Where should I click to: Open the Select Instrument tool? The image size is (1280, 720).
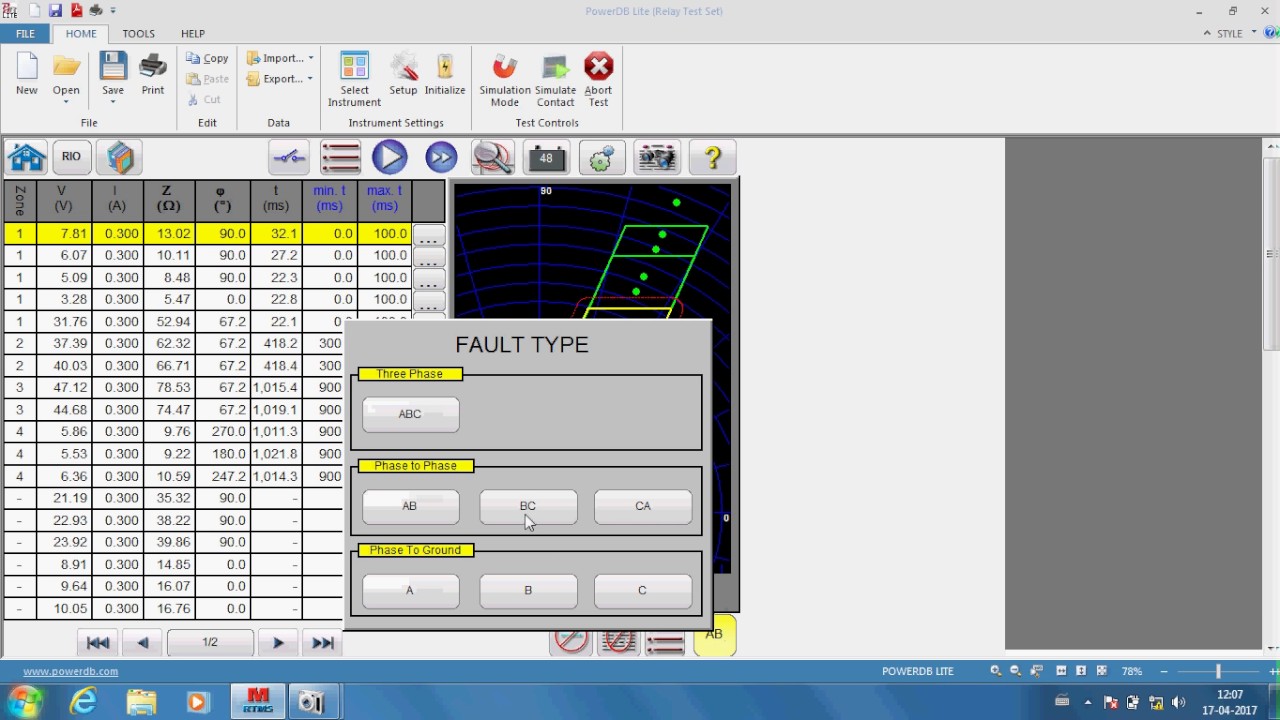point(354,80)
